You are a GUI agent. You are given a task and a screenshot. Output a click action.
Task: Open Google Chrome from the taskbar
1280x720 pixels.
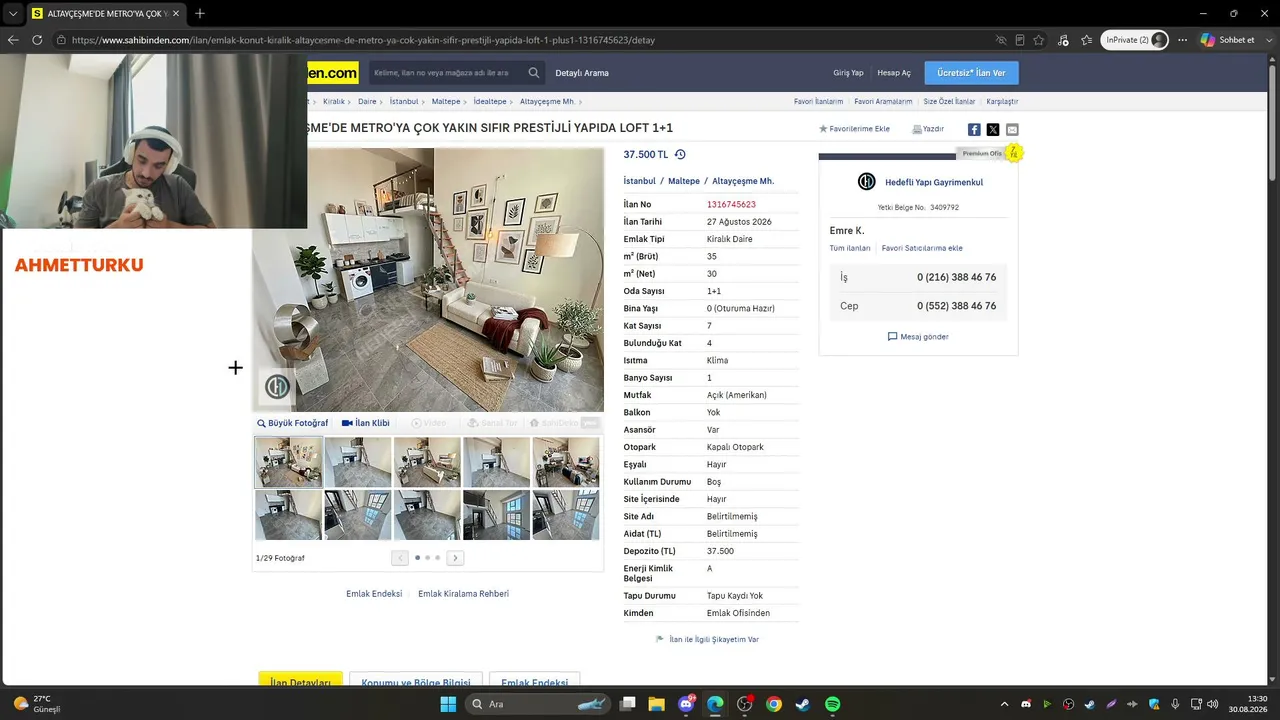click(774, 704)
